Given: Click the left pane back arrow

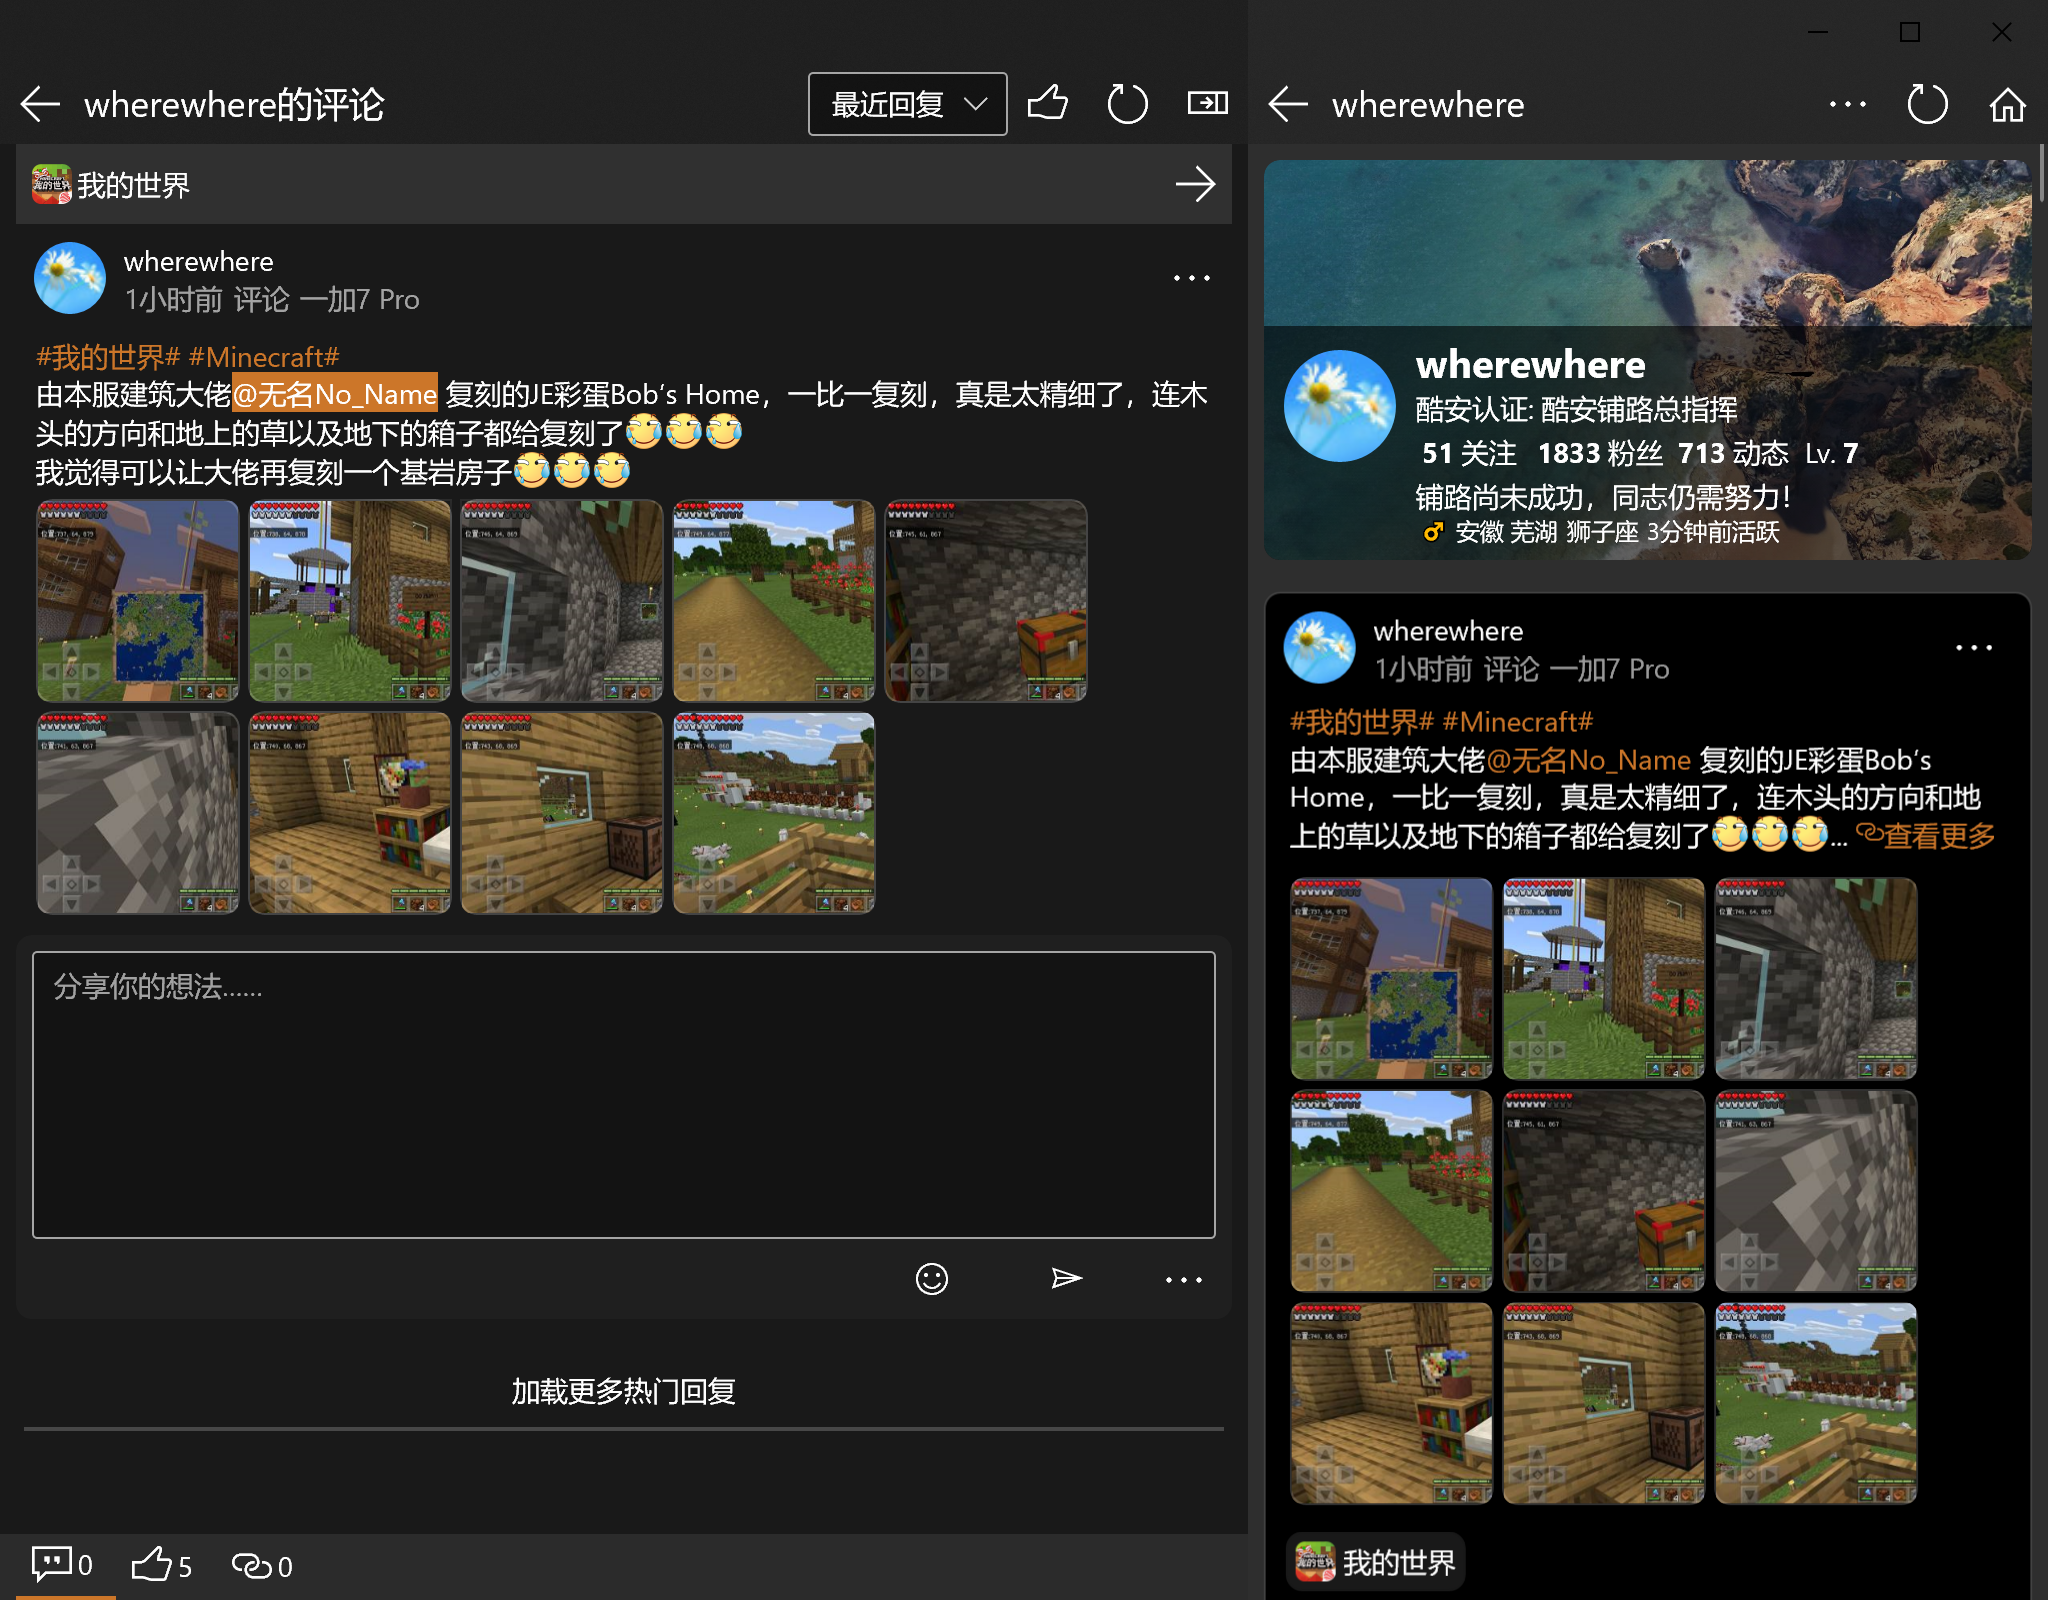Looking at the screenshot, I should coord(41,104).
